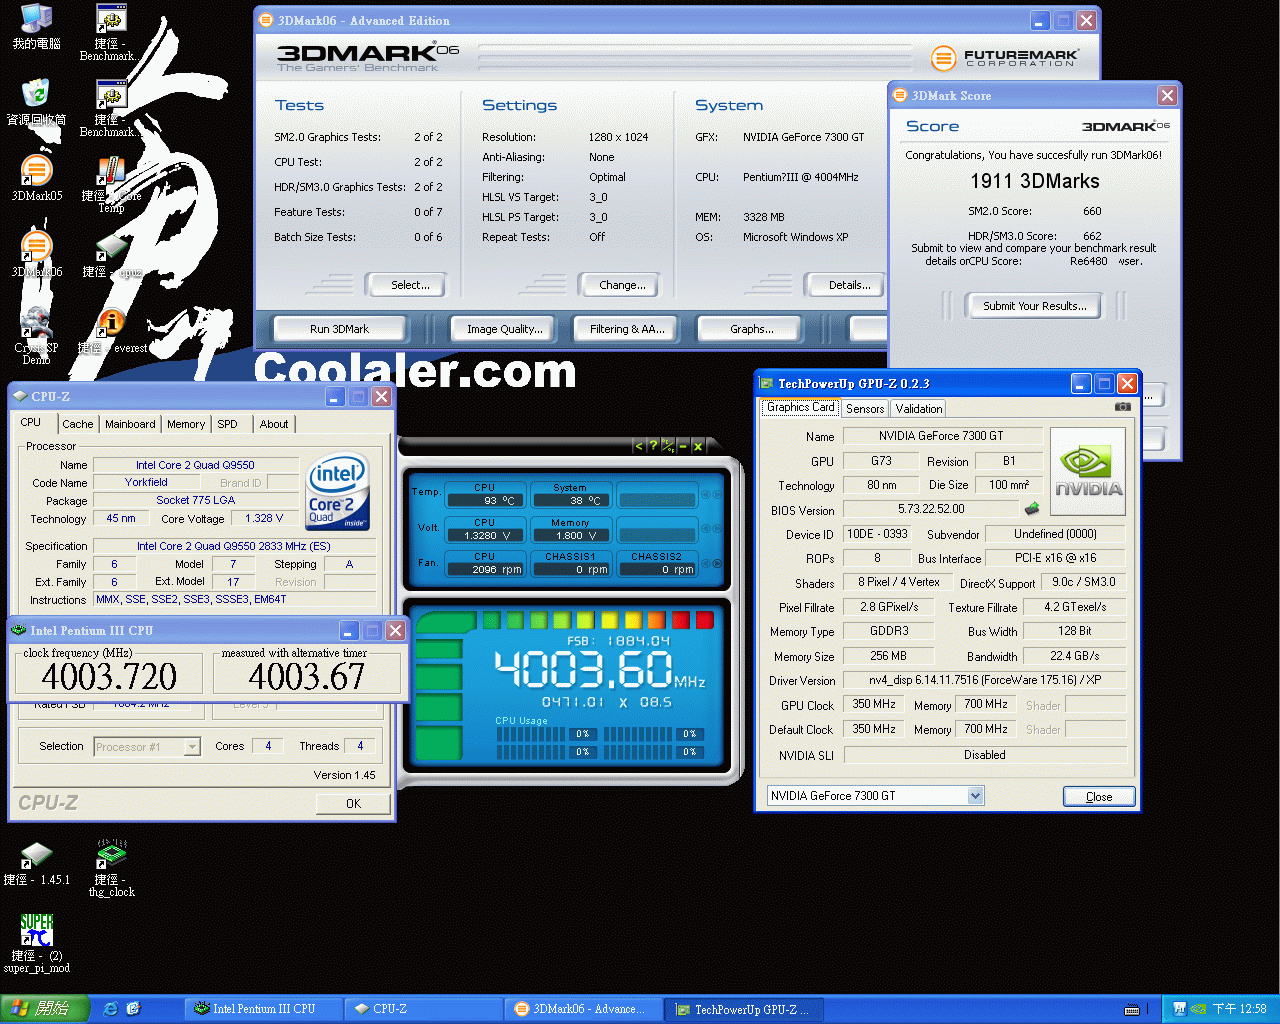Launch the everest shortcut icon
1280x1024 pixels.
coord(111,330)
